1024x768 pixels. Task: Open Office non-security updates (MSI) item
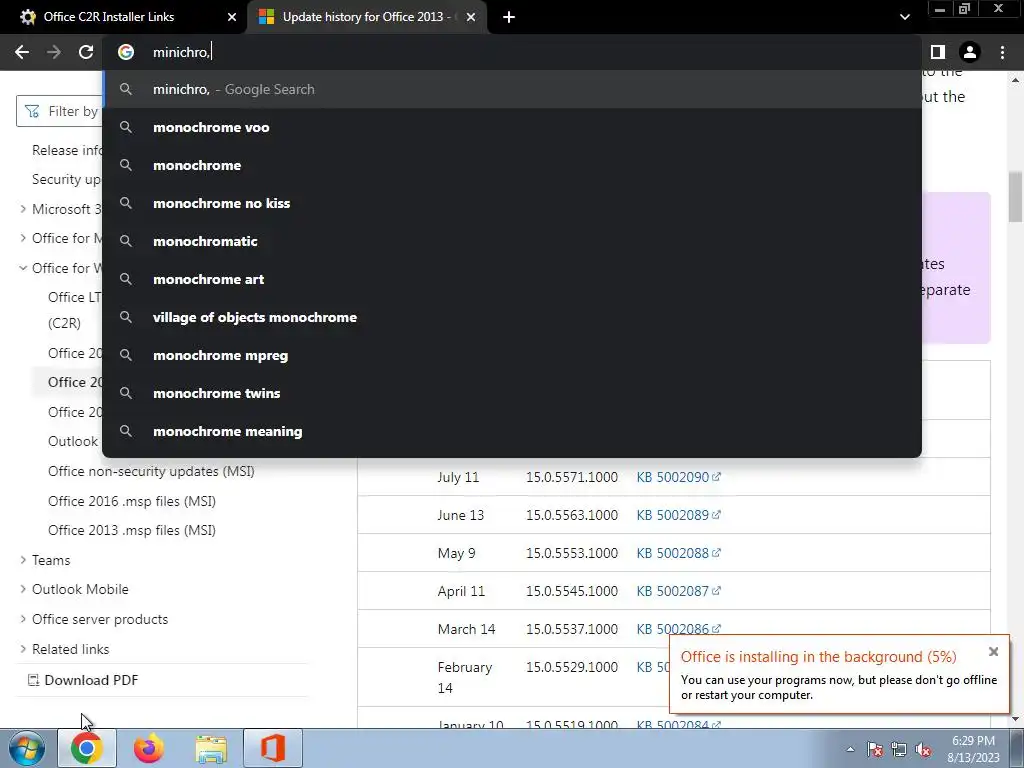point(151,471)
